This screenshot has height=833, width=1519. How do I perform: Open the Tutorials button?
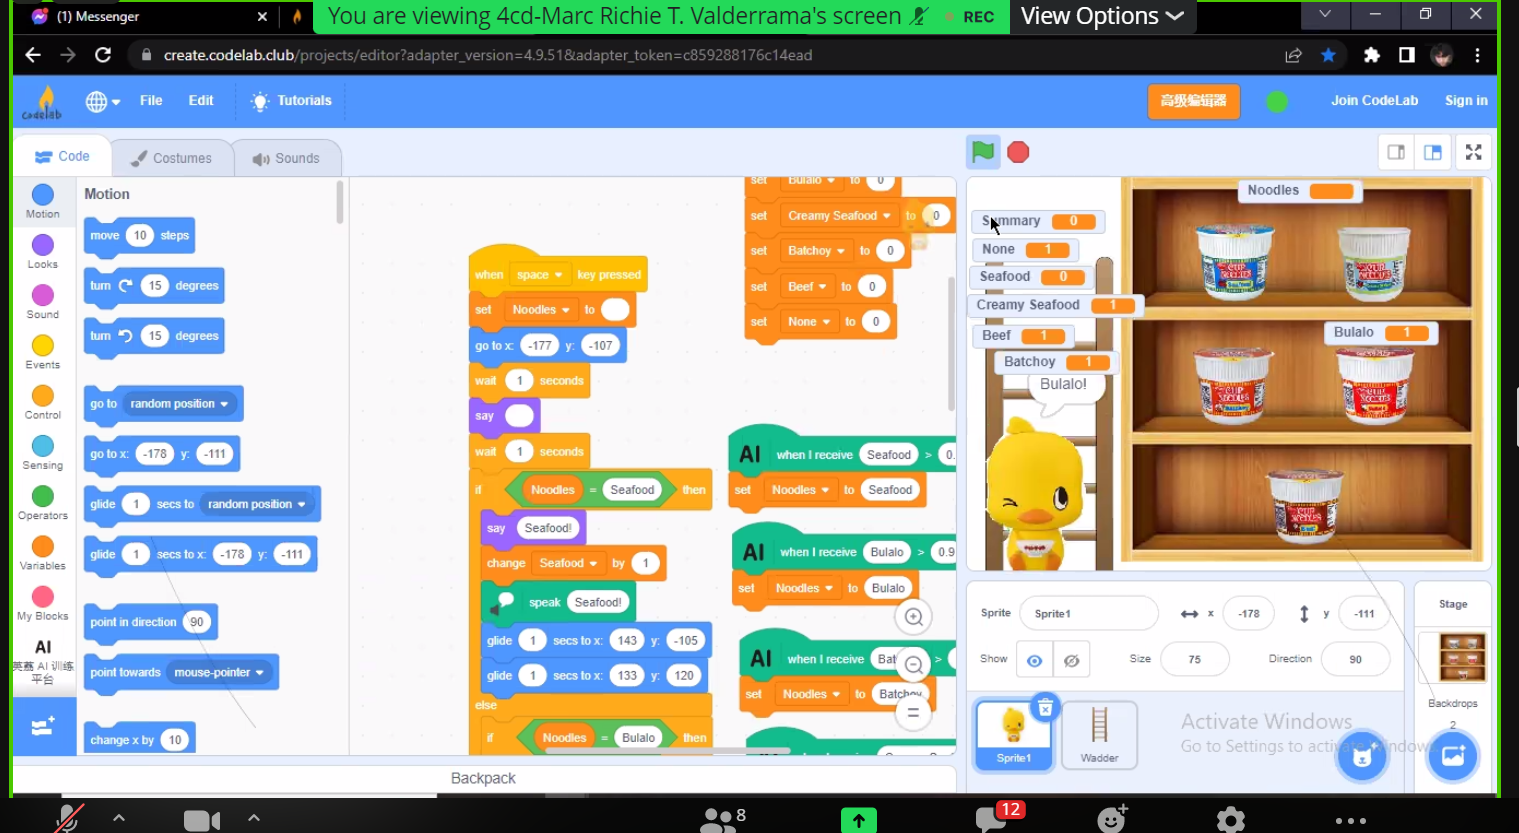291,101
